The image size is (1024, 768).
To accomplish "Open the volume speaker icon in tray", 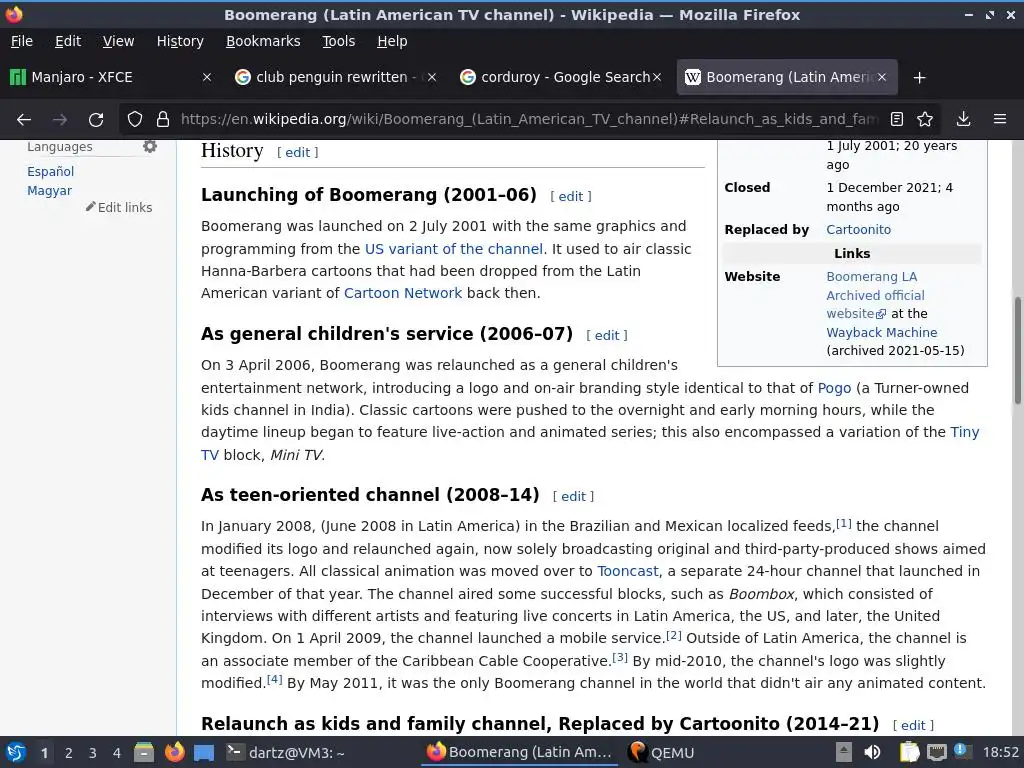I will (872, 752).
